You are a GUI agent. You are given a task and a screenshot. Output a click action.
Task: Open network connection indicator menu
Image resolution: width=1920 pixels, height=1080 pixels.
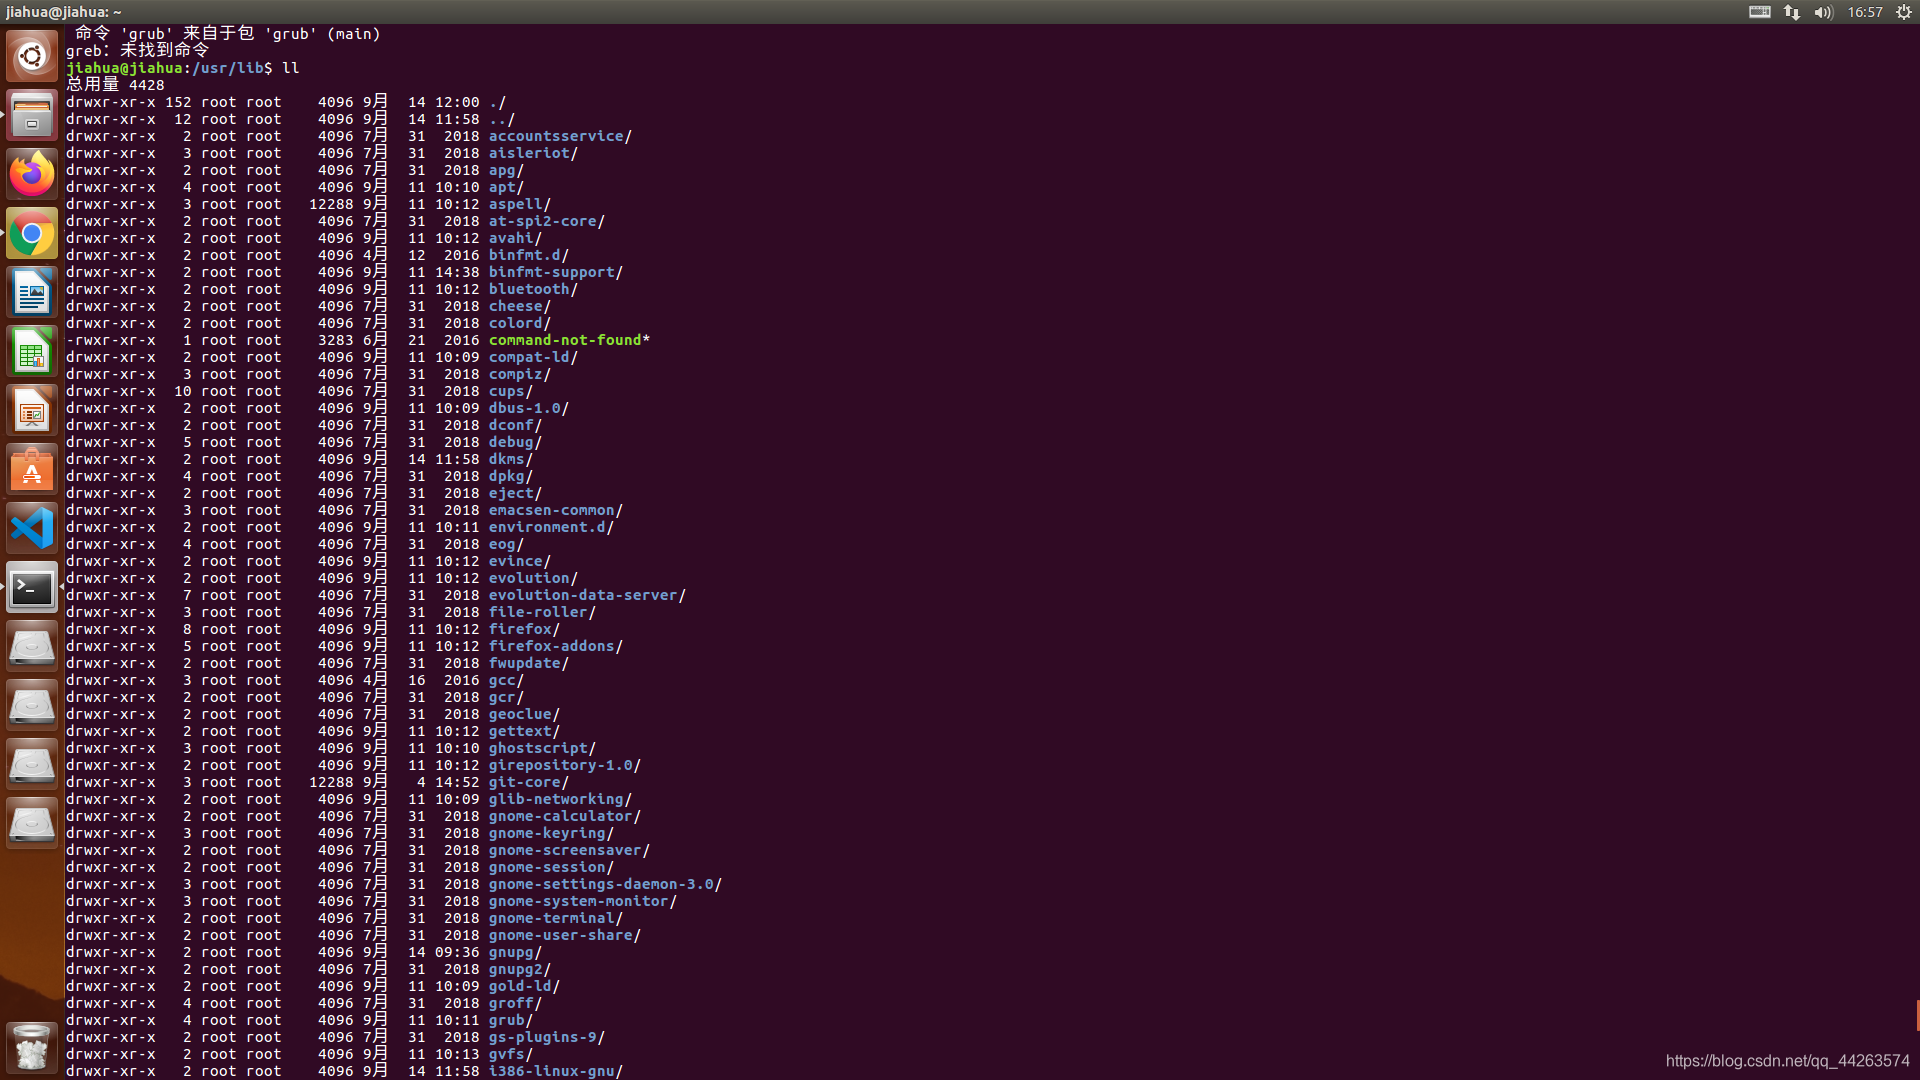tap(1792, 12)
